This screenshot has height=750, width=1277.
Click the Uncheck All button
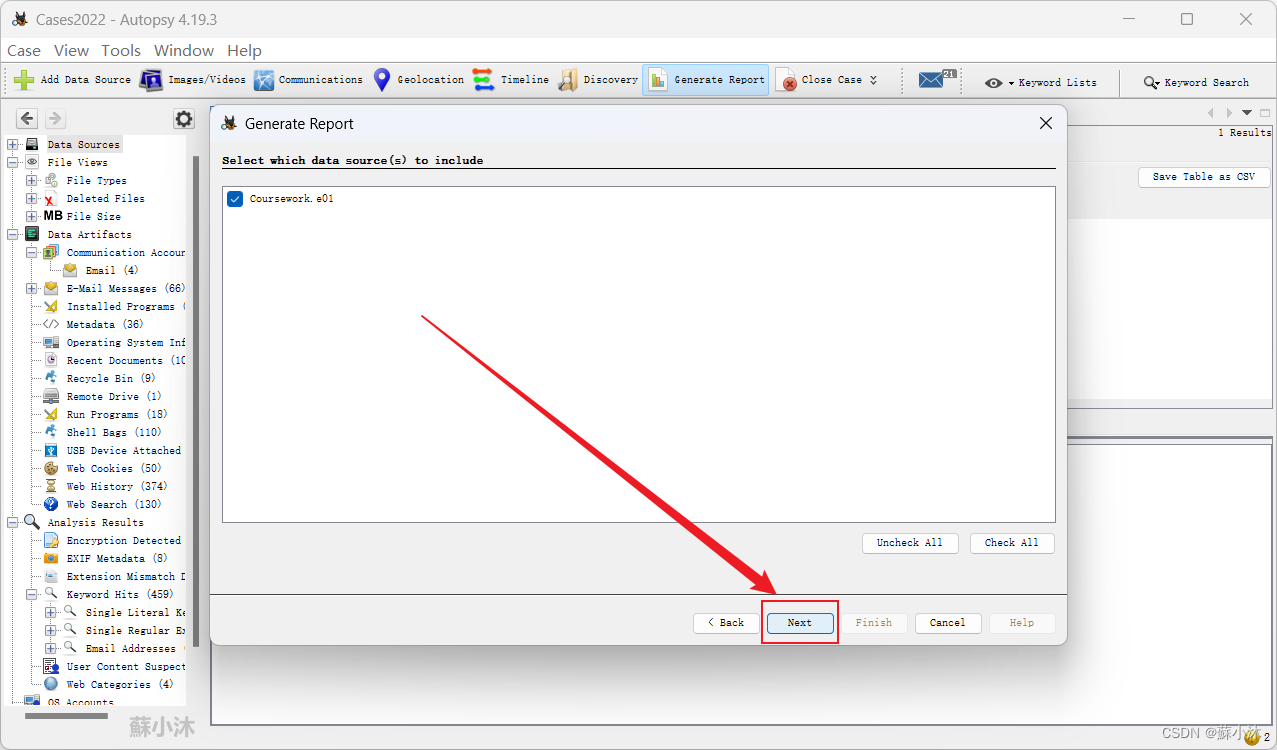(x=910, y=543)
